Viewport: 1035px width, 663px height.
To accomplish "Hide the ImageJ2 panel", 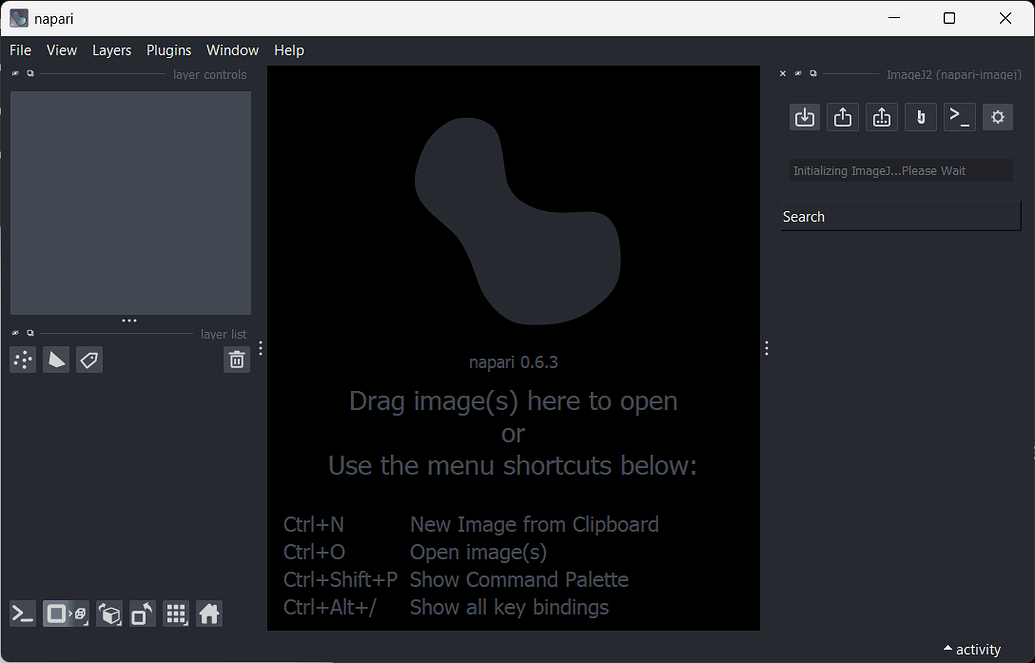I will (x=798, y=73).
